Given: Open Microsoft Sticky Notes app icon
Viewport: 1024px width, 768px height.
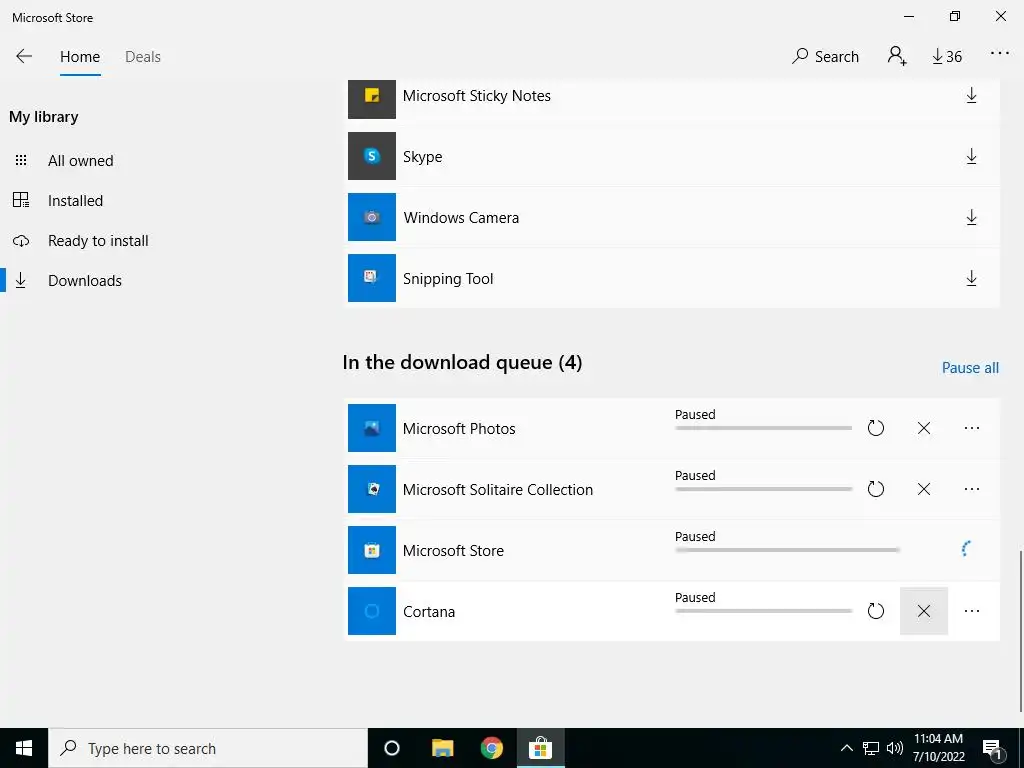Looking at the screenshot, I should point(372,97).
